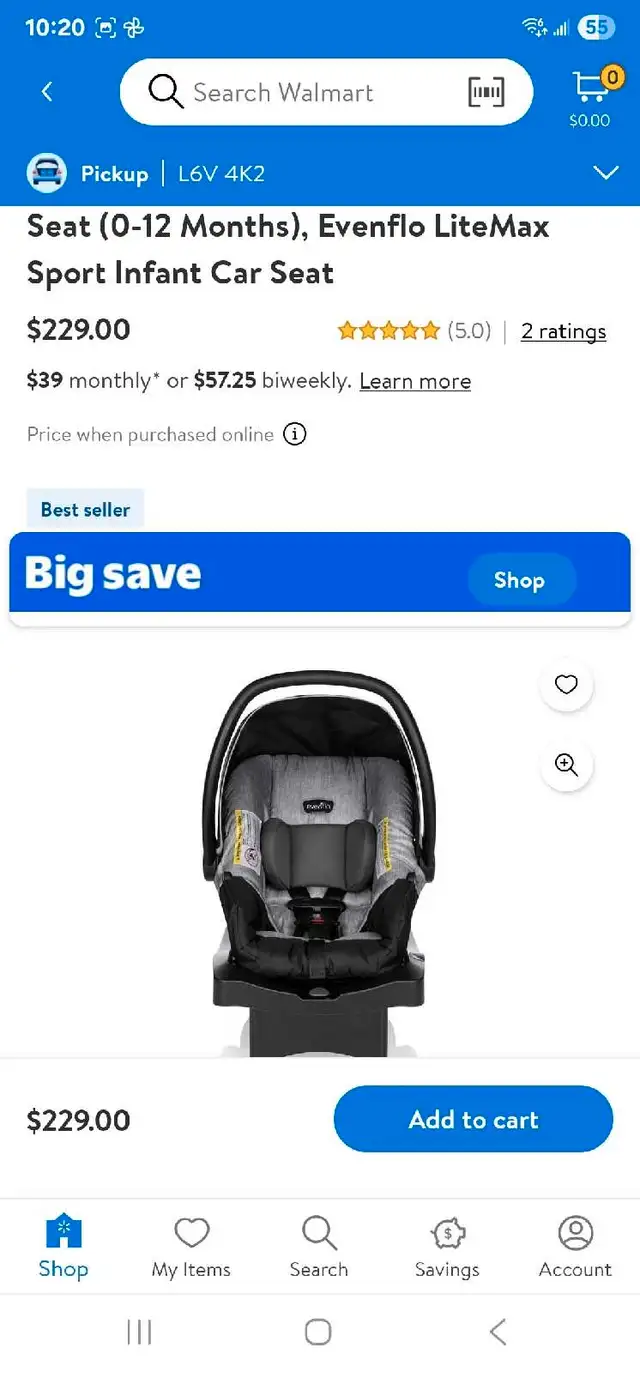This screenshot has height=1373, width=640.
Task: Open the Account tab
Action: tap(575, 1247)
